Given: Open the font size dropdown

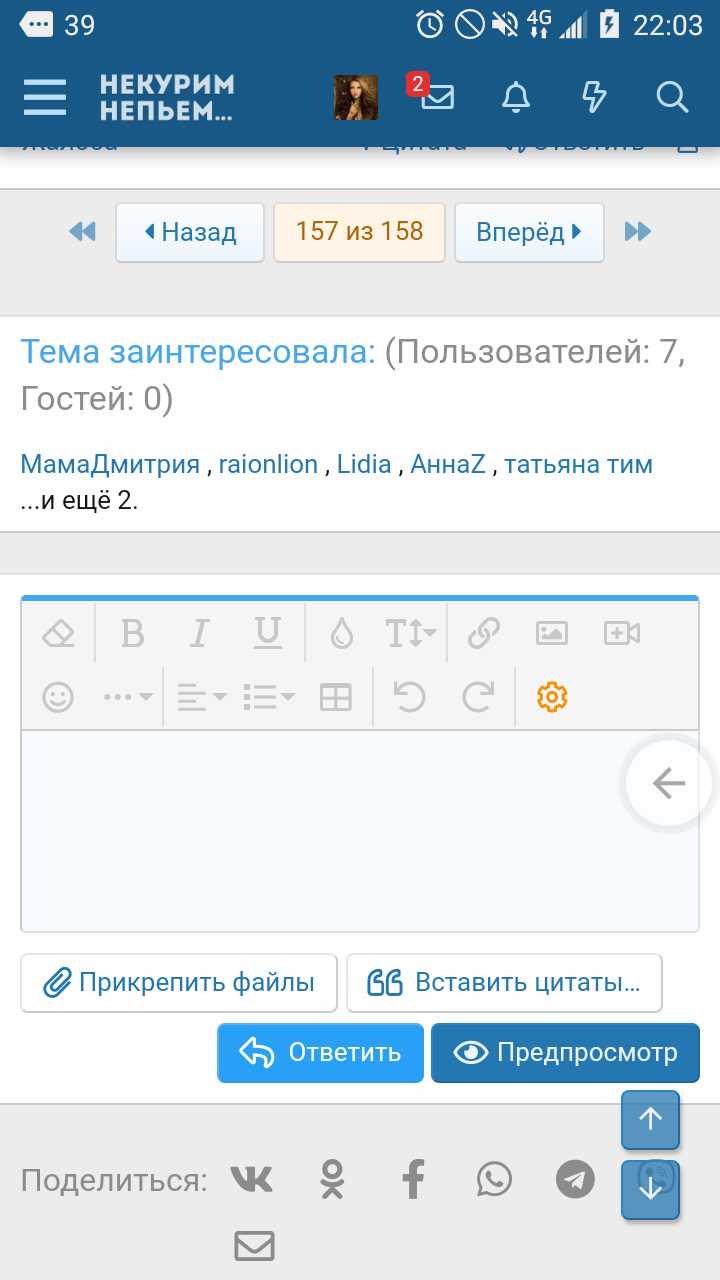Looking at the screenshot, I should point(410,633).
